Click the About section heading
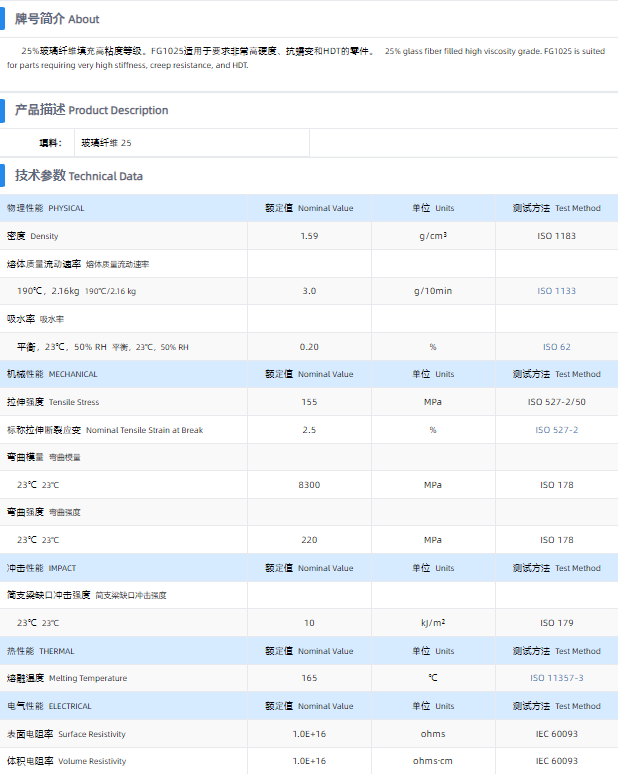 coord(57,19)
